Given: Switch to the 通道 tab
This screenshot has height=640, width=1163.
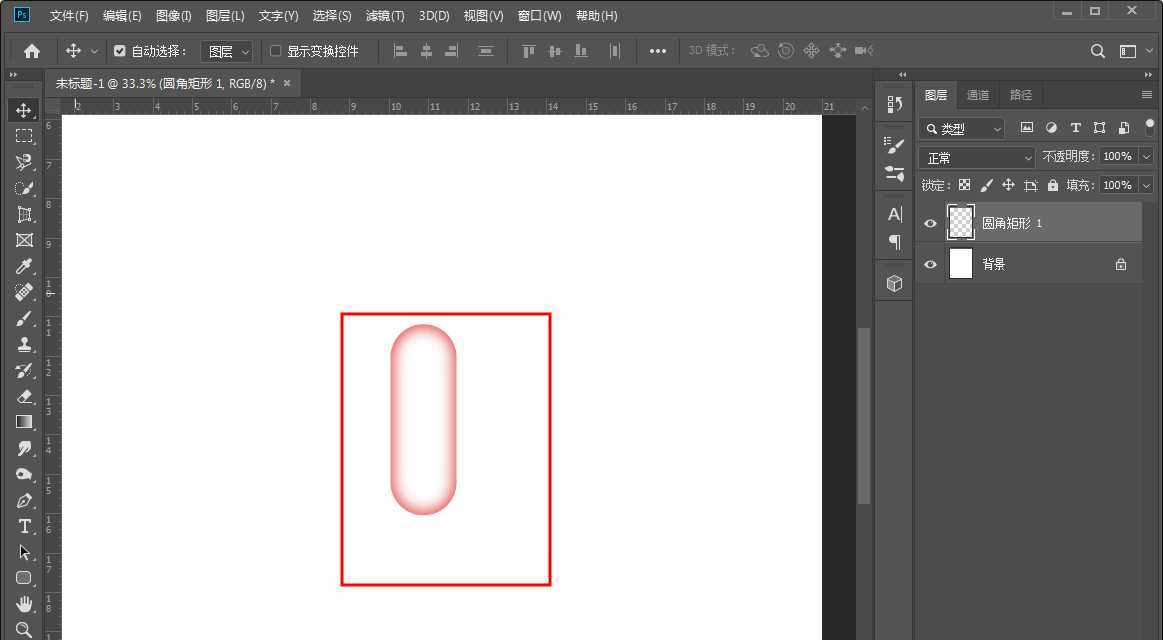Looking at the screenshot, I should [x=977, y=94].
